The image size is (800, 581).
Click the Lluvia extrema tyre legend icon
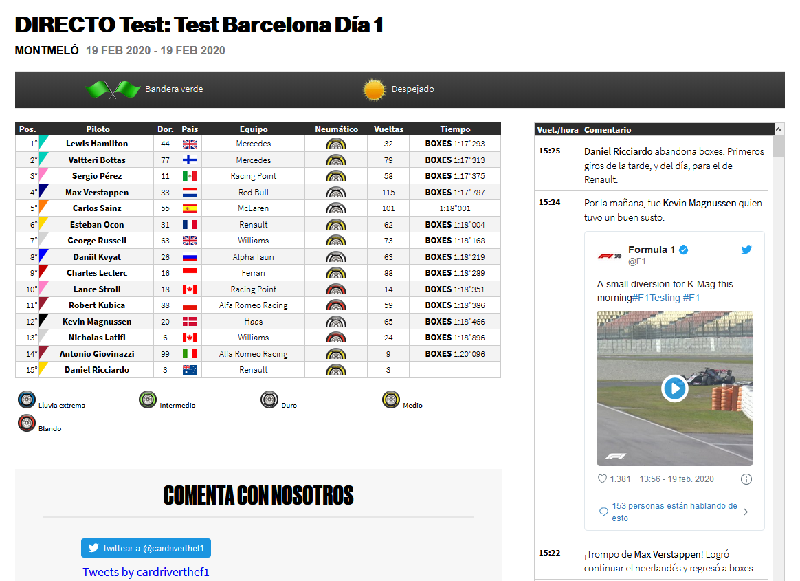pos(27,399)
